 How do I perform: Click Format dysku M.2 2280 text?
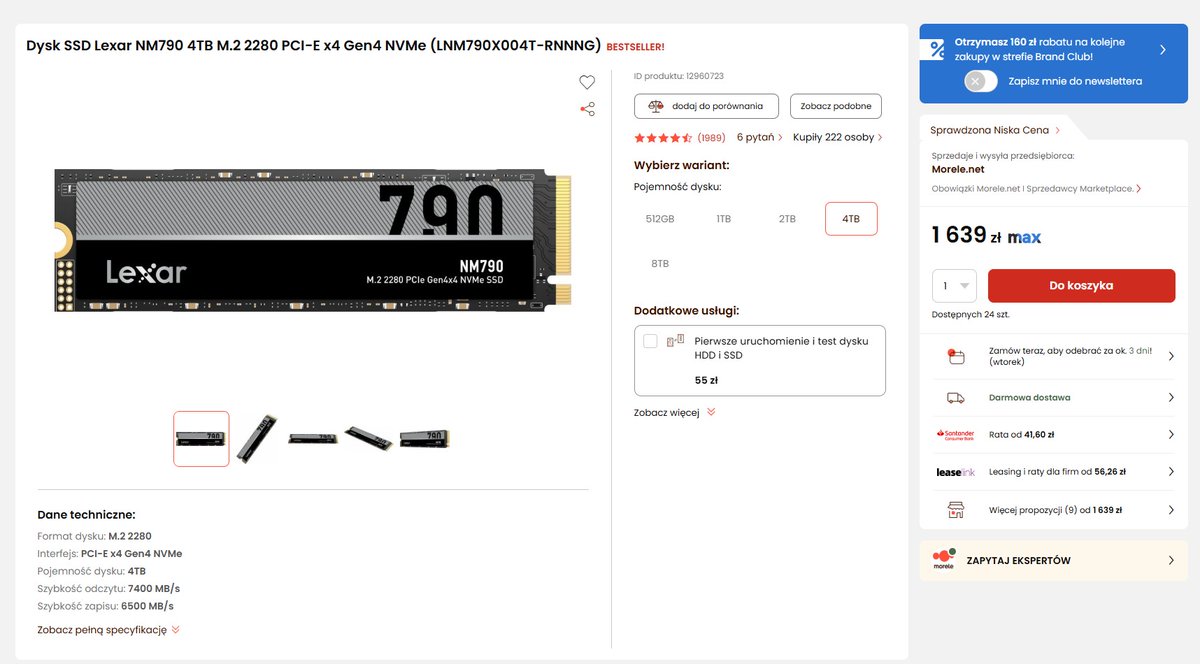(94, 536)
